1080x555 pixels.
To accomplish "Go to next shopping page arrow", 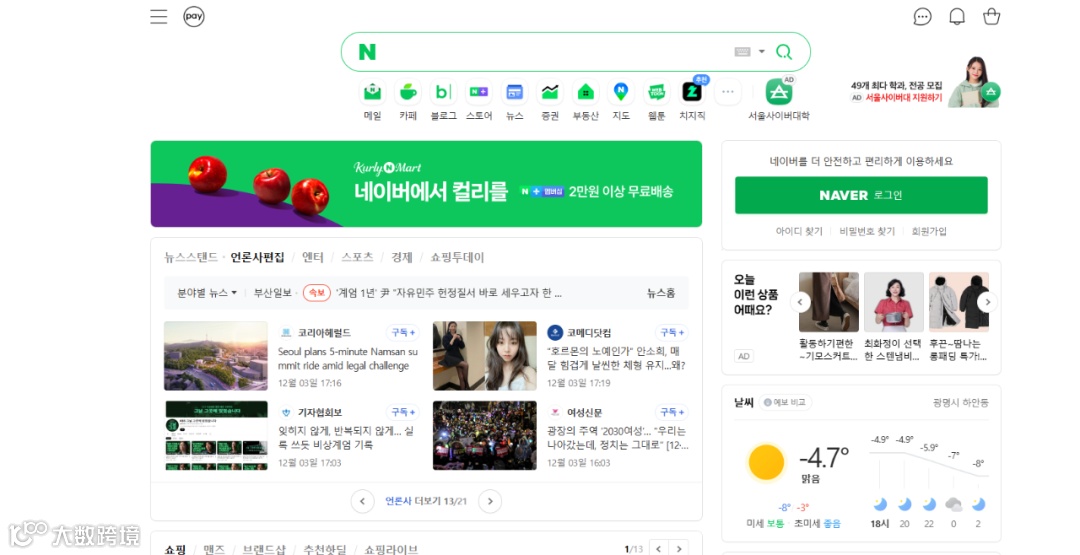I will pyautogui.click(x=679, y=549).
